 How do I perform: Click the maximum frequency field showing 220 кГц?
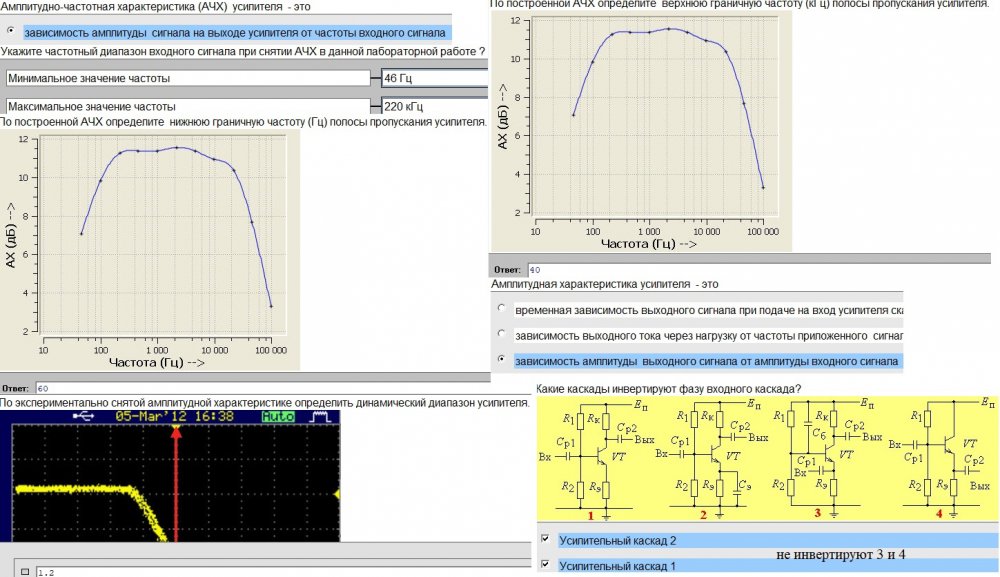[x=433, y=105]
